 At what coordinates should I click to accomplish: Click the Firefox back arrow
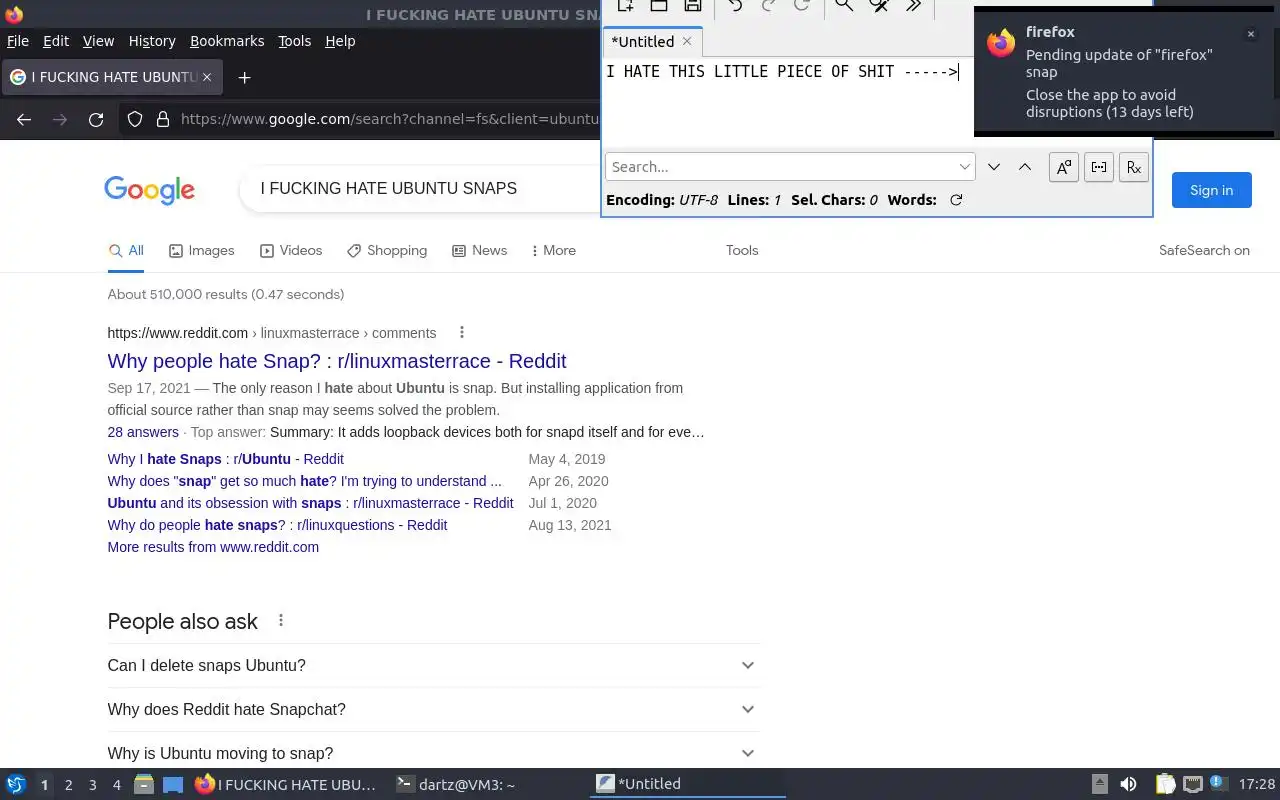click(24, 119)
